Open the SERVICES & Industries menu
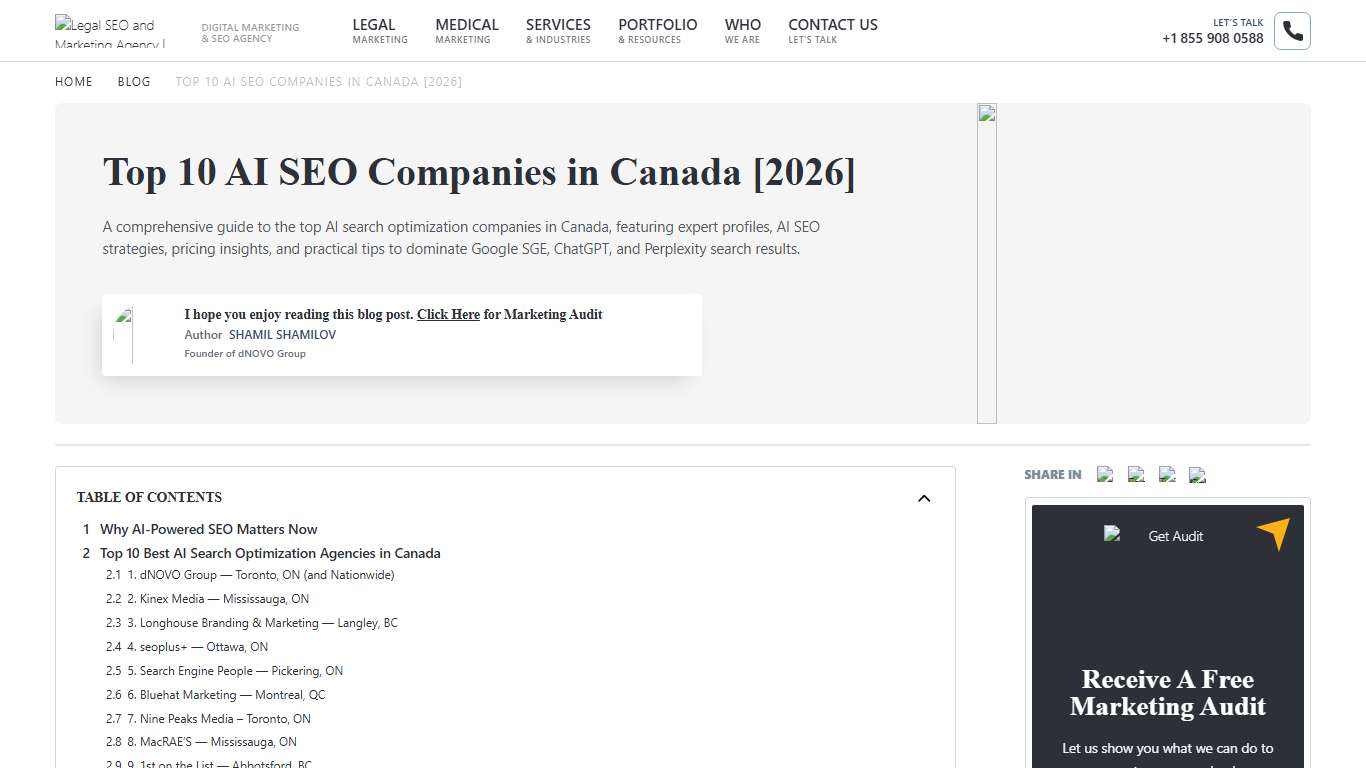The width and height of the screenshot is (1366, 768). [558, 31]
